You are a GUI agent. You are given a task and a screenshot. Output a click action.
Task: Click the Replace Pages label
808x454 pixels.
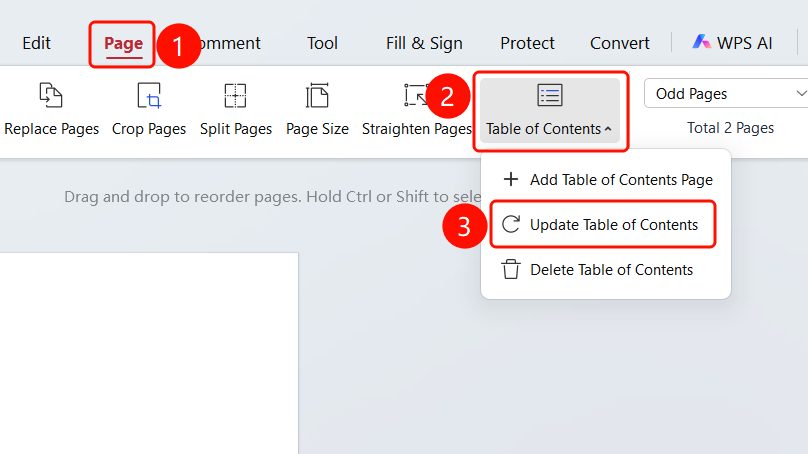(x=52, y=129)
